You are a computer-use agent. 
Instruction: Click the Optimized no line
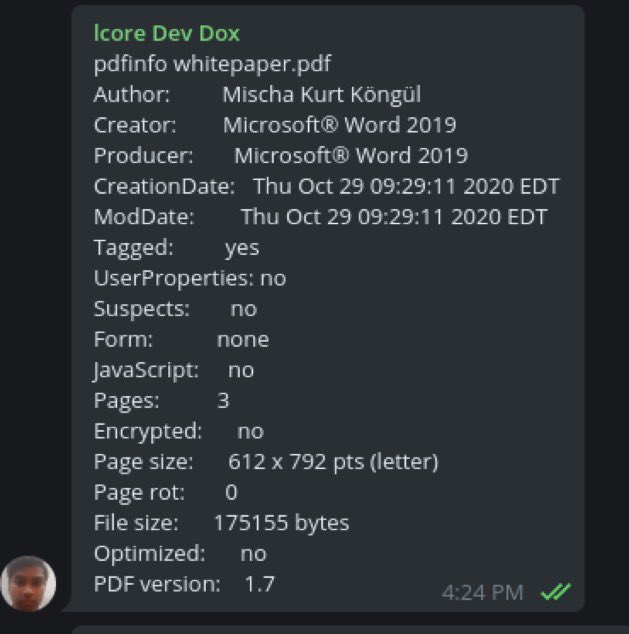point(180,554)
